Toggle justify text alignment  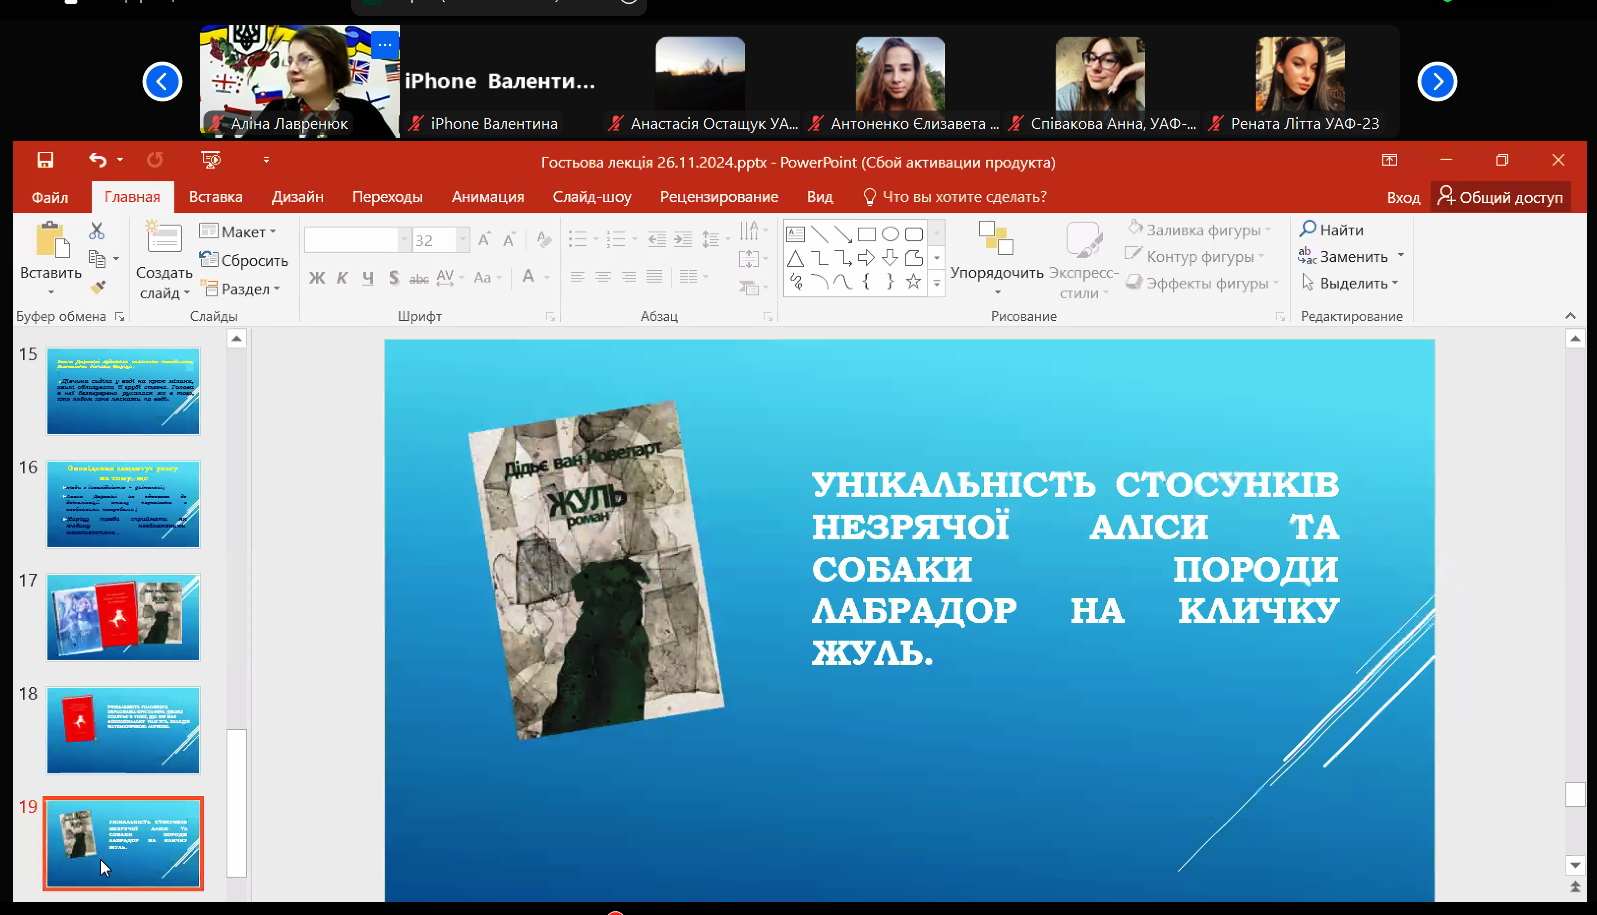pyautogui.click(x=654, y=277)
